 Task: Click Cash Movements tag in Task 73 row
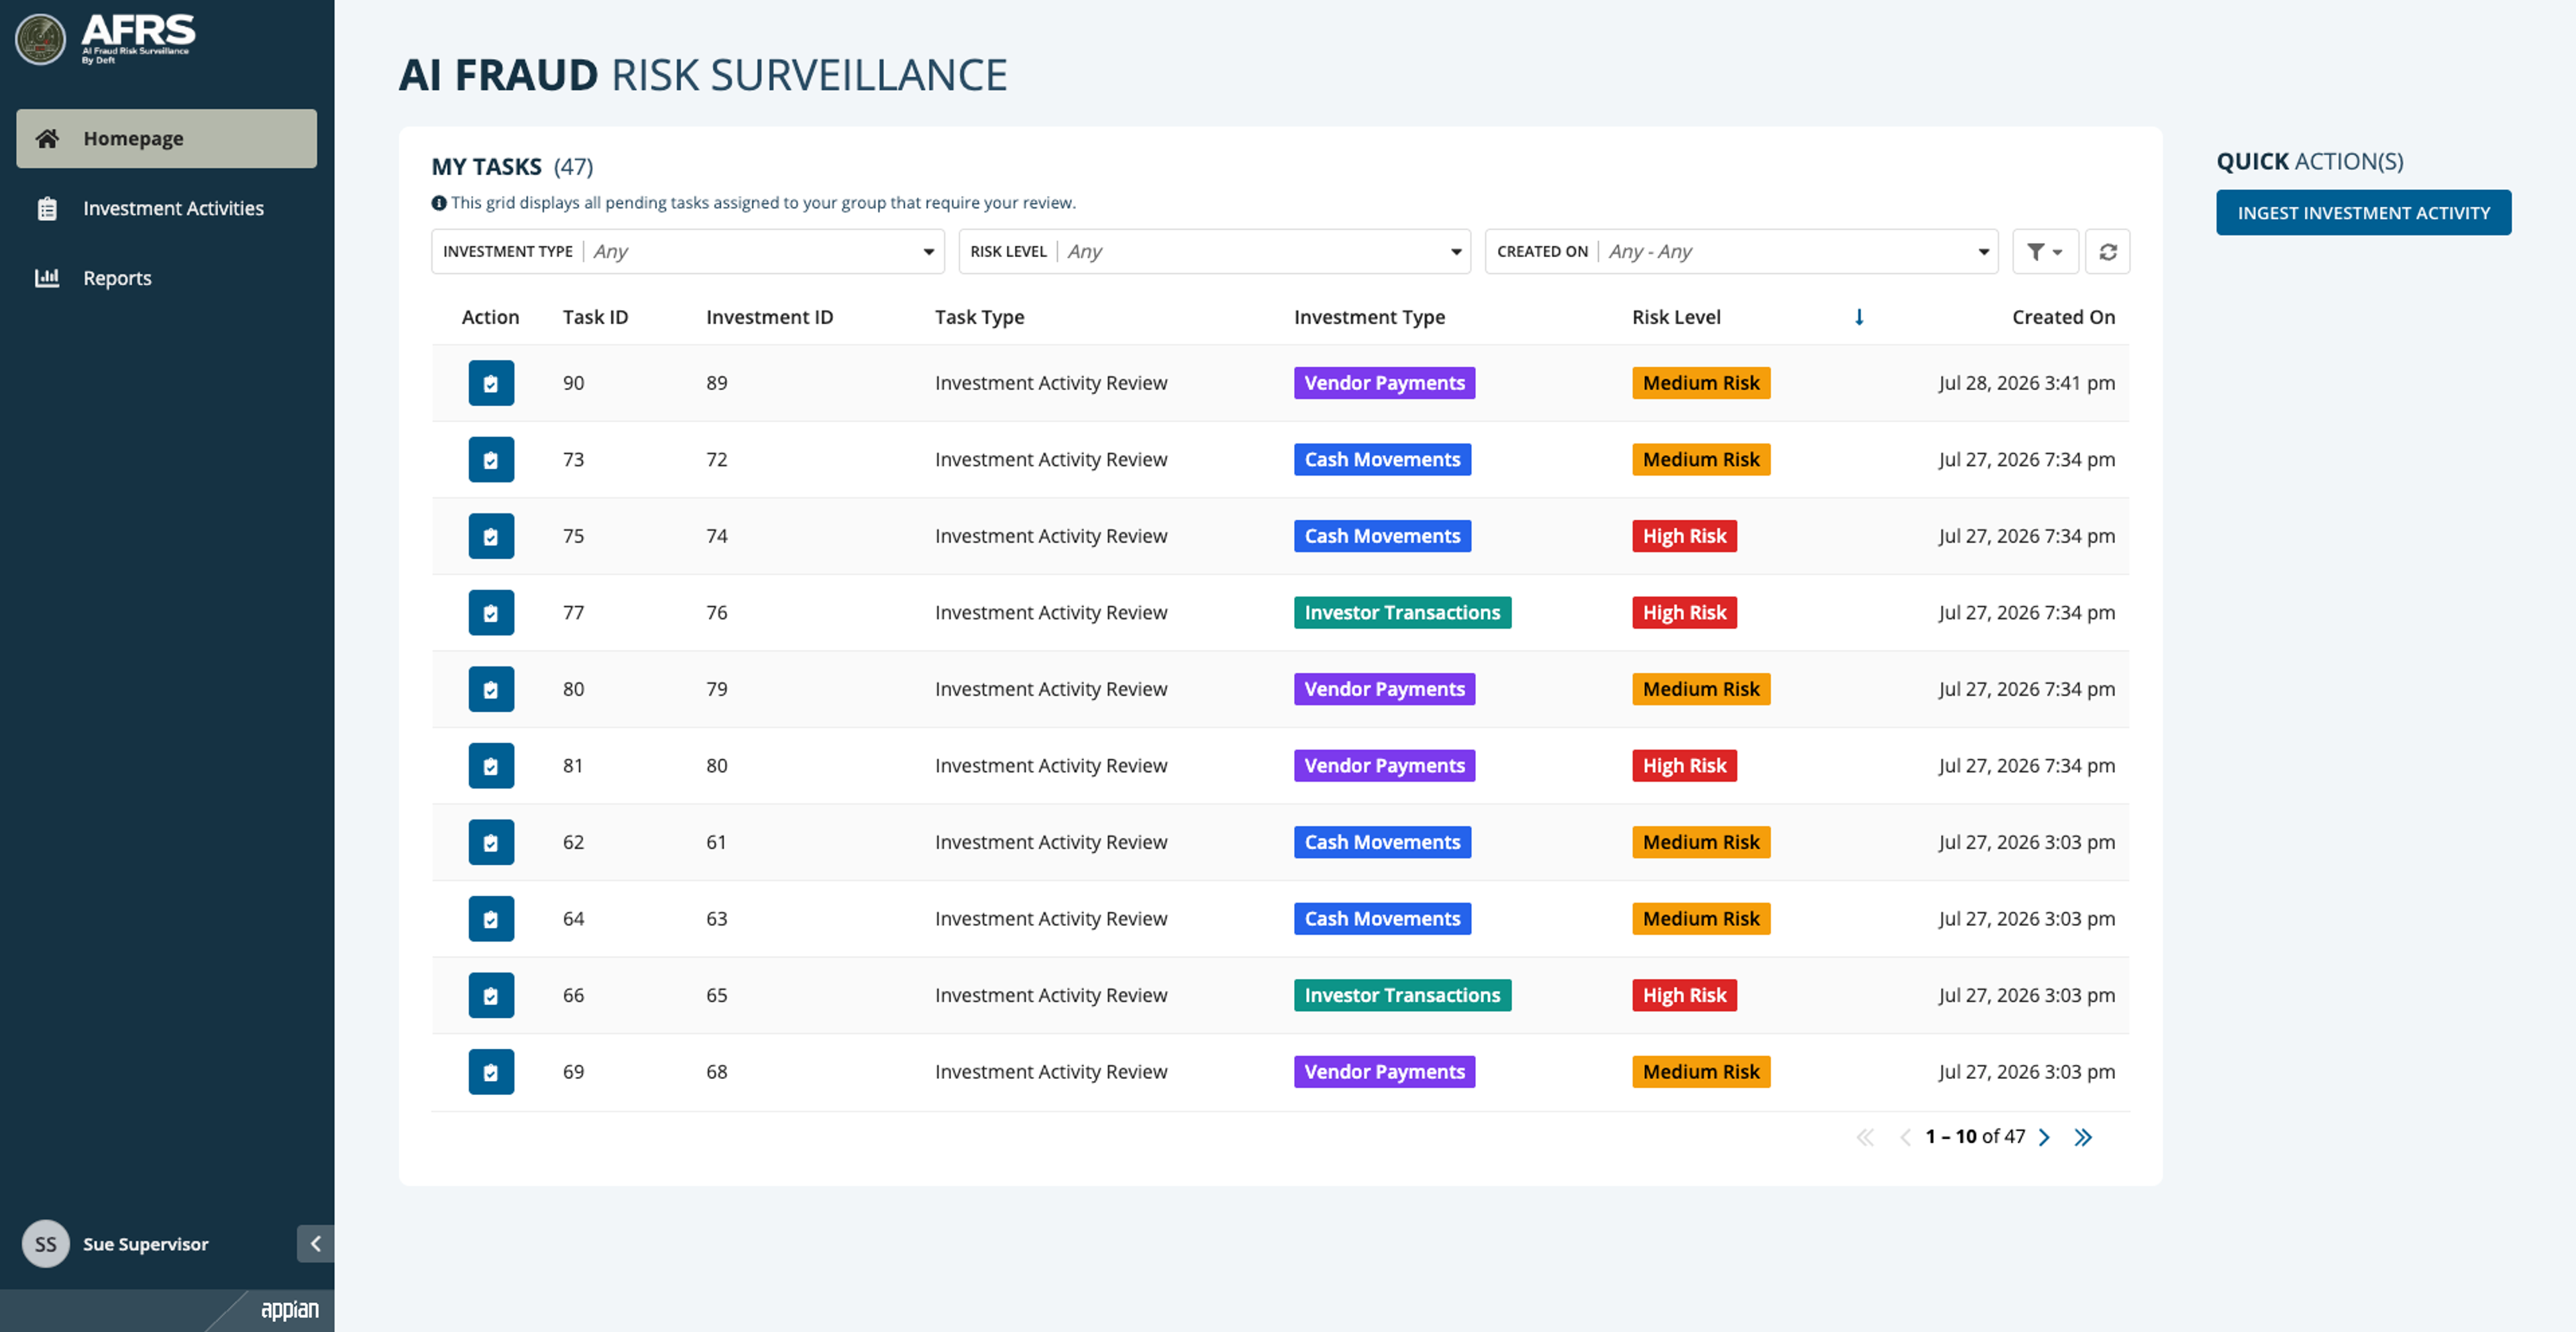tap(1382, 460)
